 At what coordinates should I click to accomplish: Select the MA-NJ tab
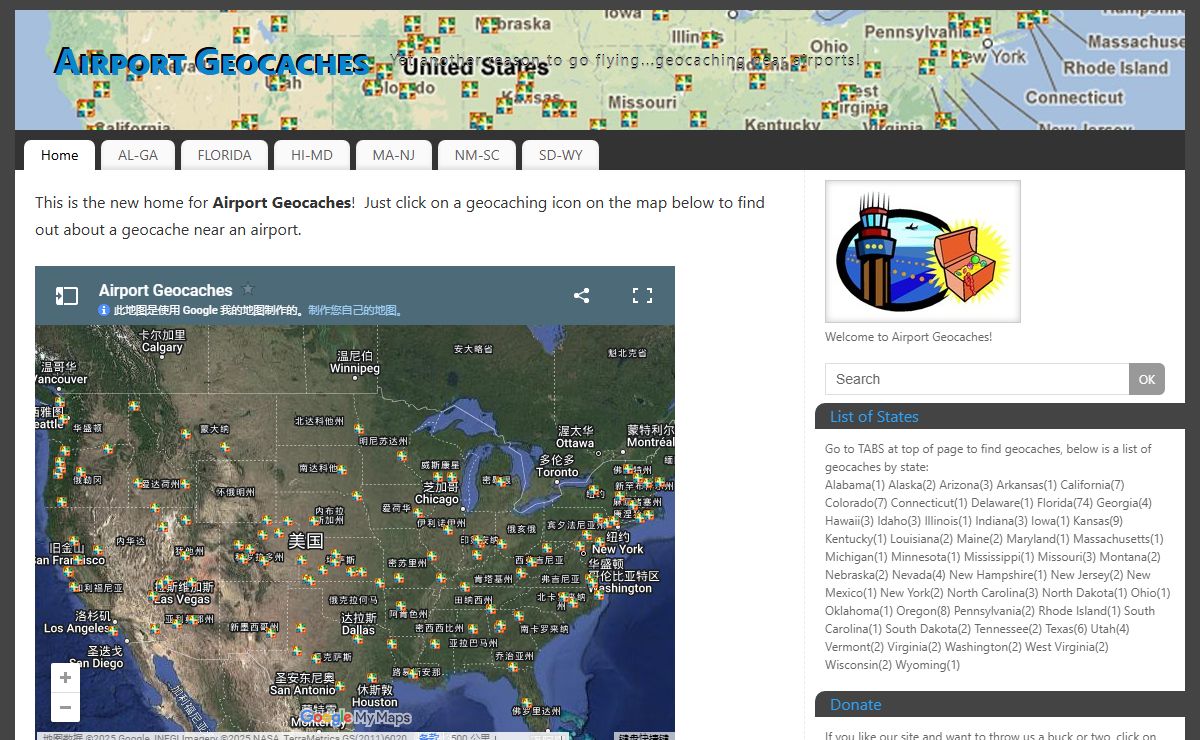[x=393, y=155]
